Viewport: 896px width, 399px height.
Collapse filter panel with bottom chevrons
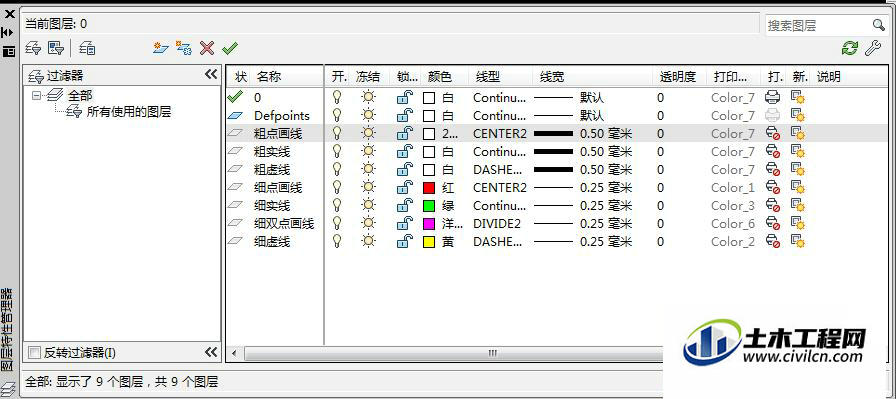pos(211,352)
